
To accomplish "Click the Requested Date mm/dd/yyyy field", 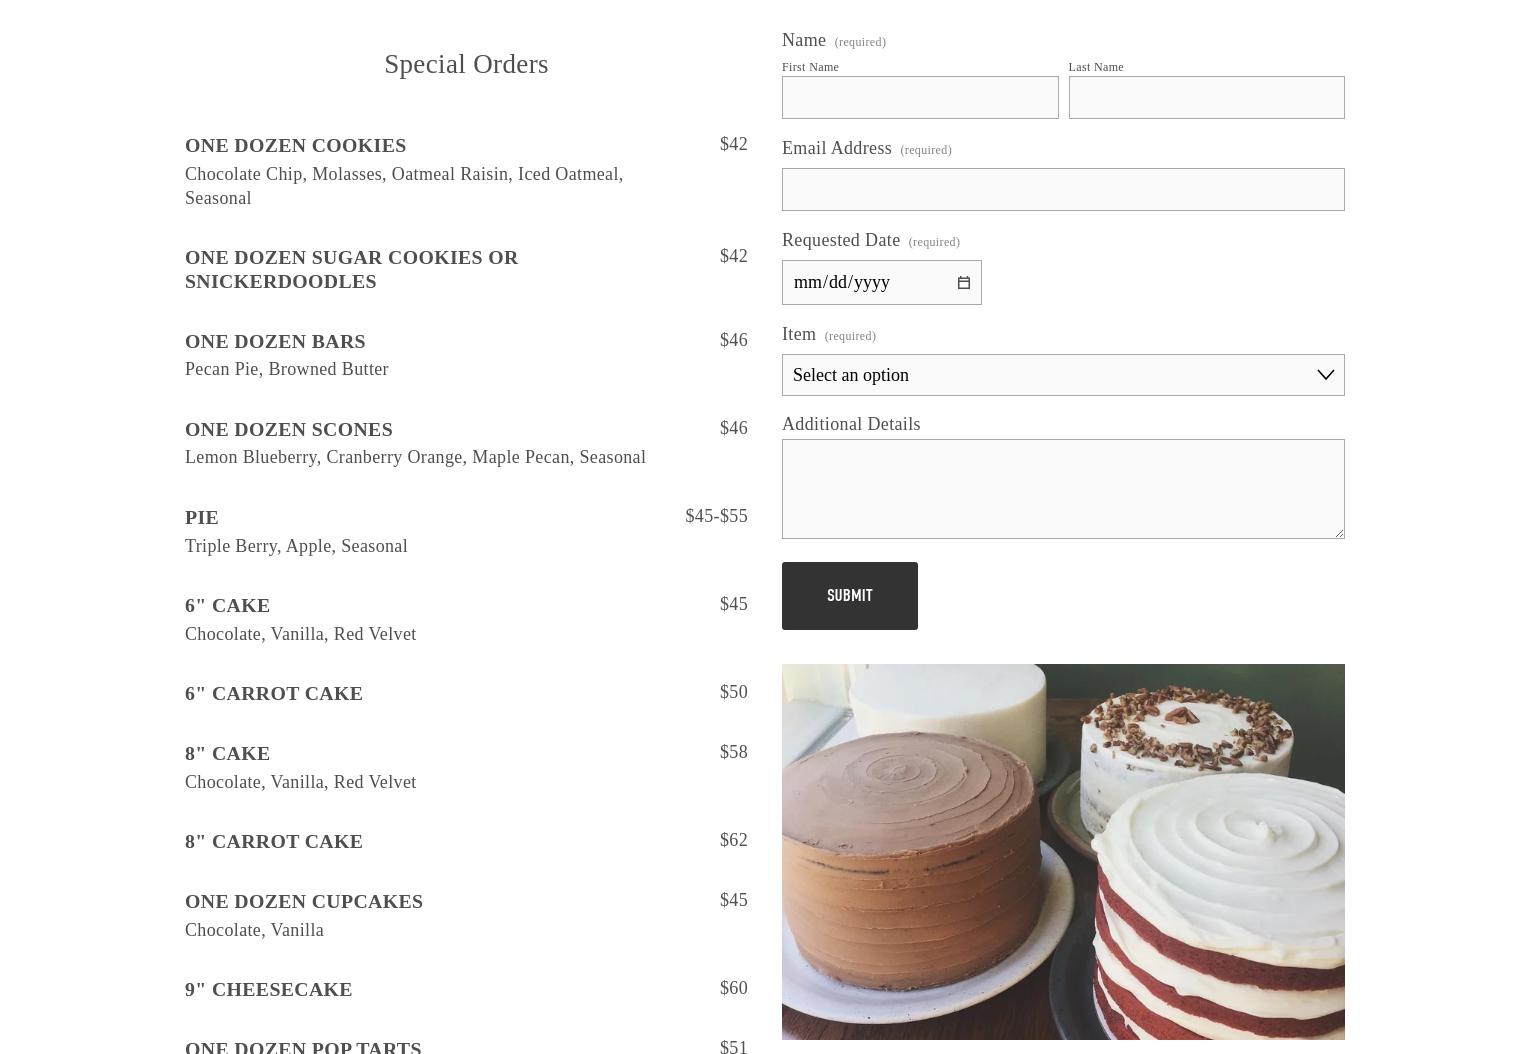I will (x=881, y=282).
